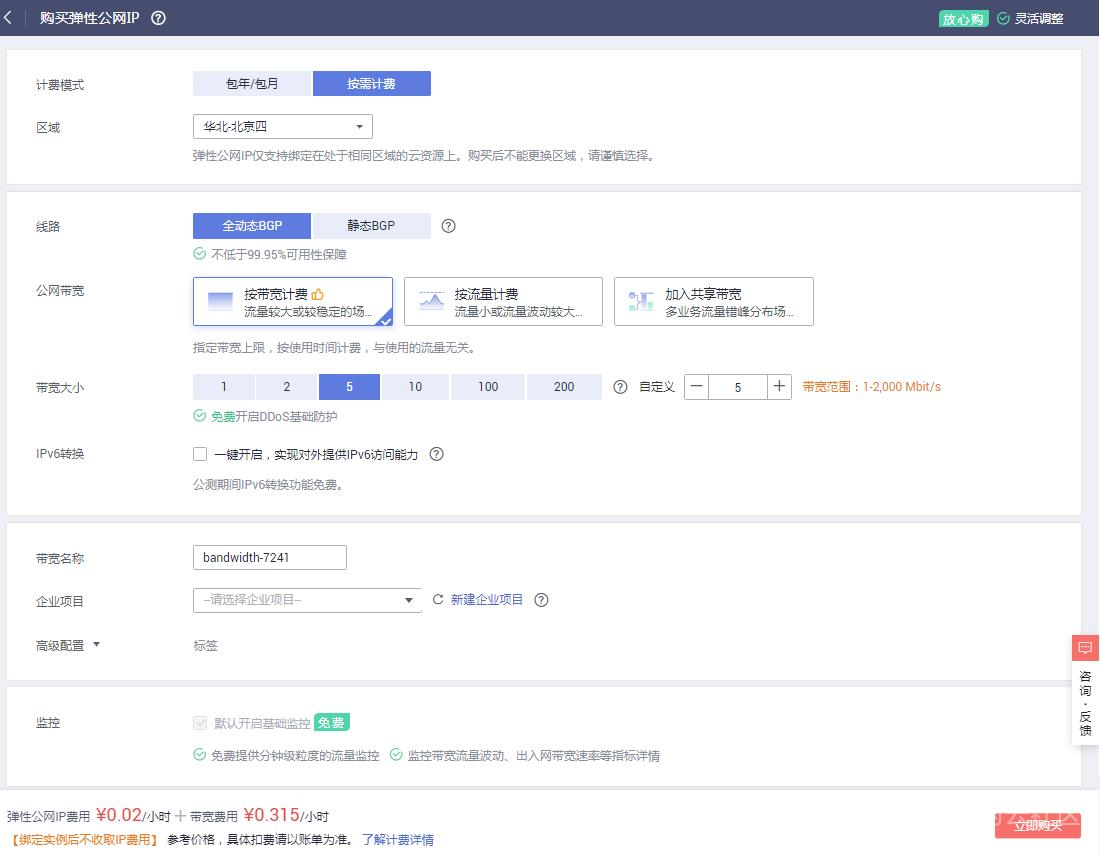
Task: Set bandwidth size to 100
Action: click(488, 387)
